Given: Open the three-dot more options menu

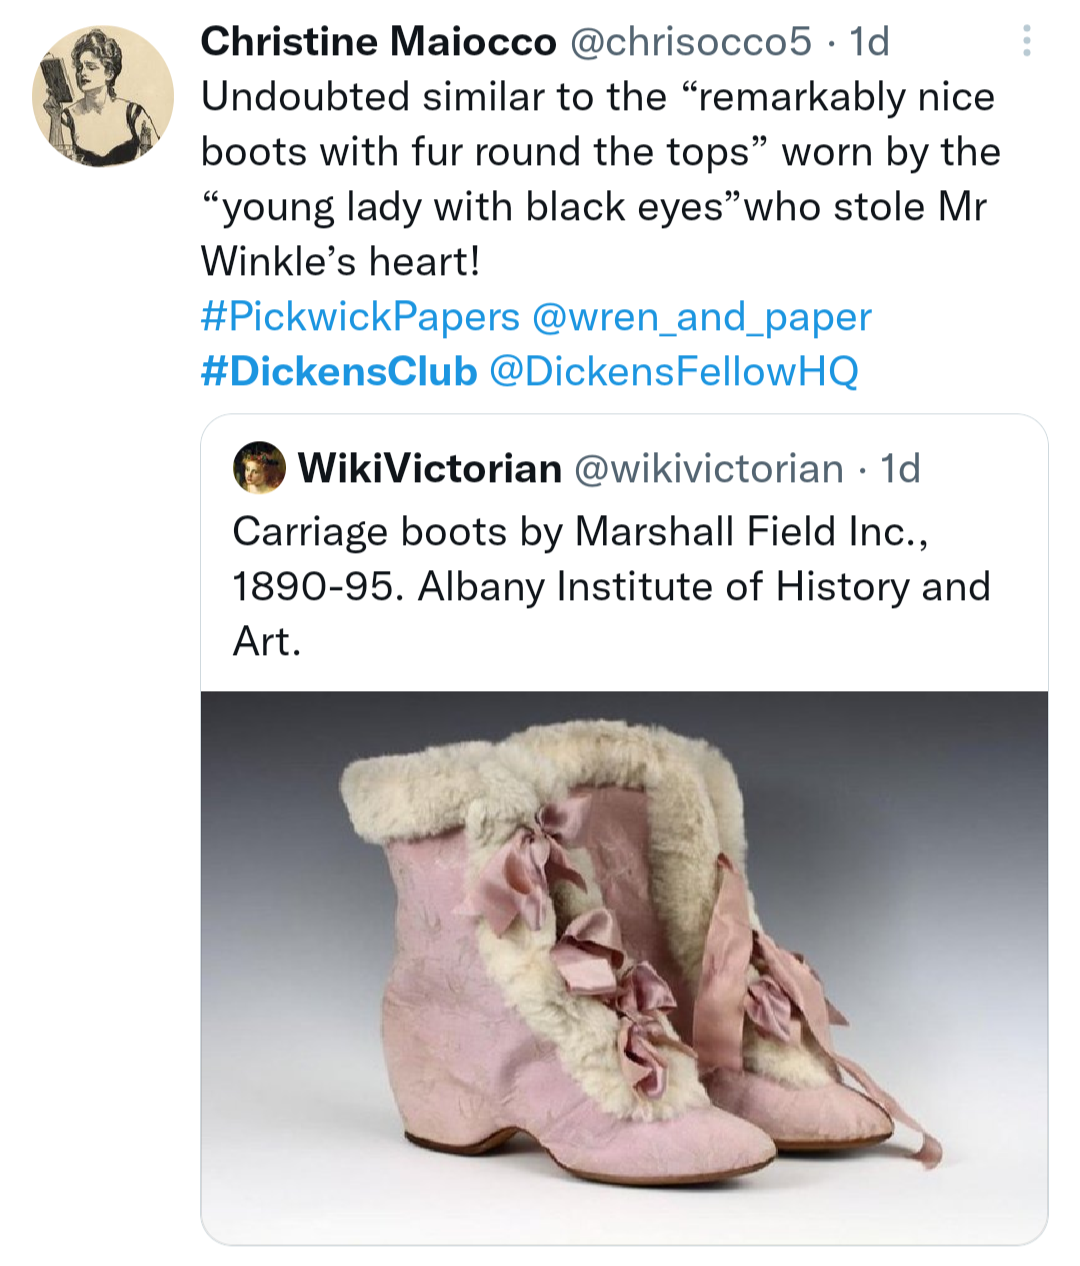Looking at the screenshot, I should 1026,41.
